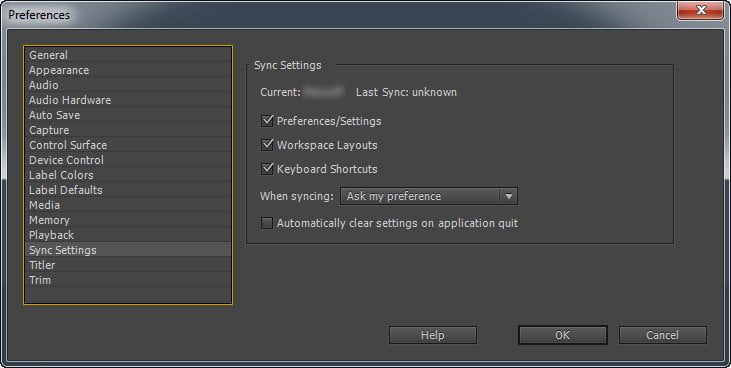Open the When syncing dropdown arrow

coord(509,196)
